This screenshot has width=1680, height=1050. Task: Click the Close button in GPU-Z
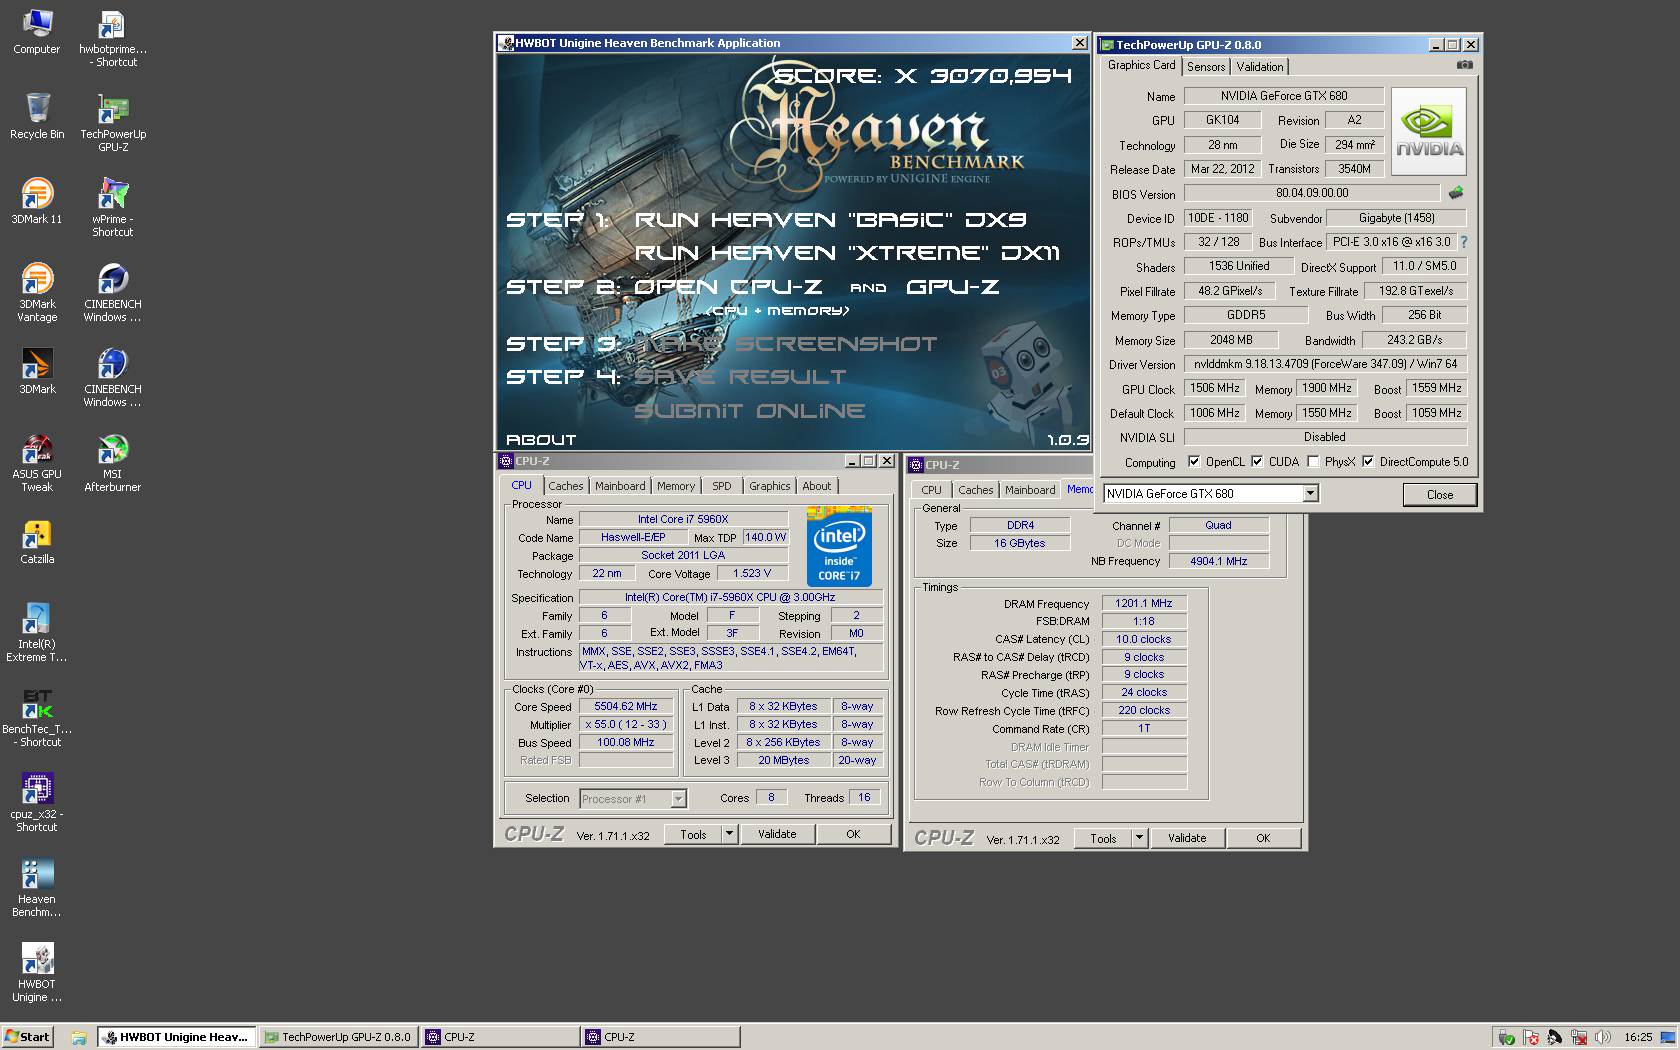(1440, 495)
